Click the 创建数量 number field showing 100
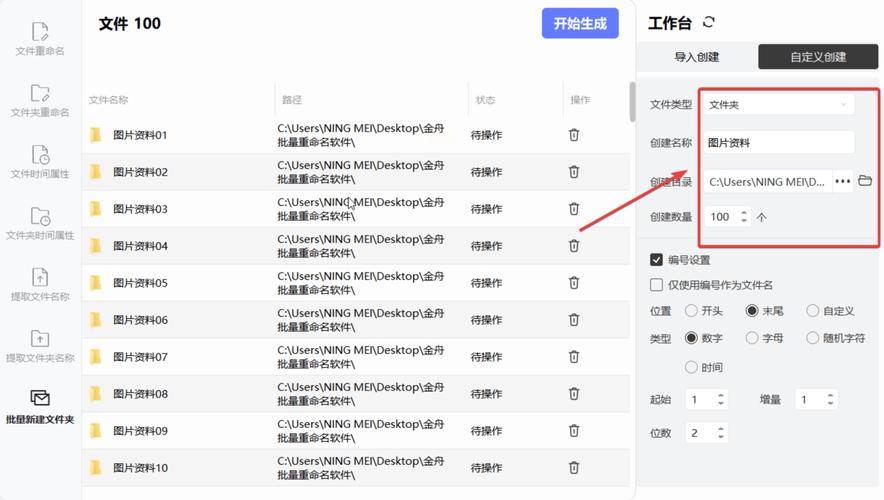The image size is (884, 500). (728, 216)
